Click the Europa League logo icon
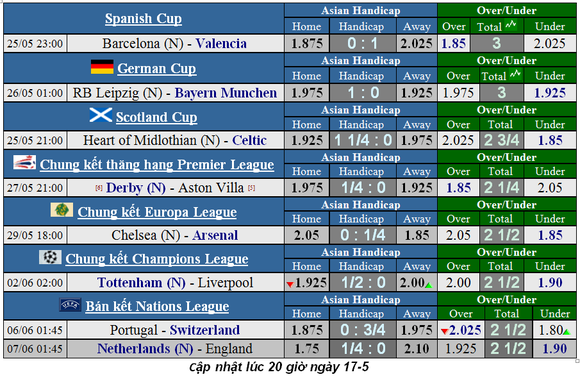Screen dimensions: 580x377 62,210
